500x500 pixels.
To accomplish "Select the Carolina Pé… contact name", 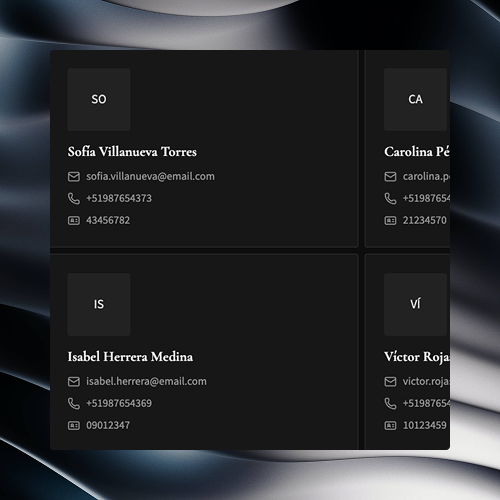I will click(x=417, y=152).
